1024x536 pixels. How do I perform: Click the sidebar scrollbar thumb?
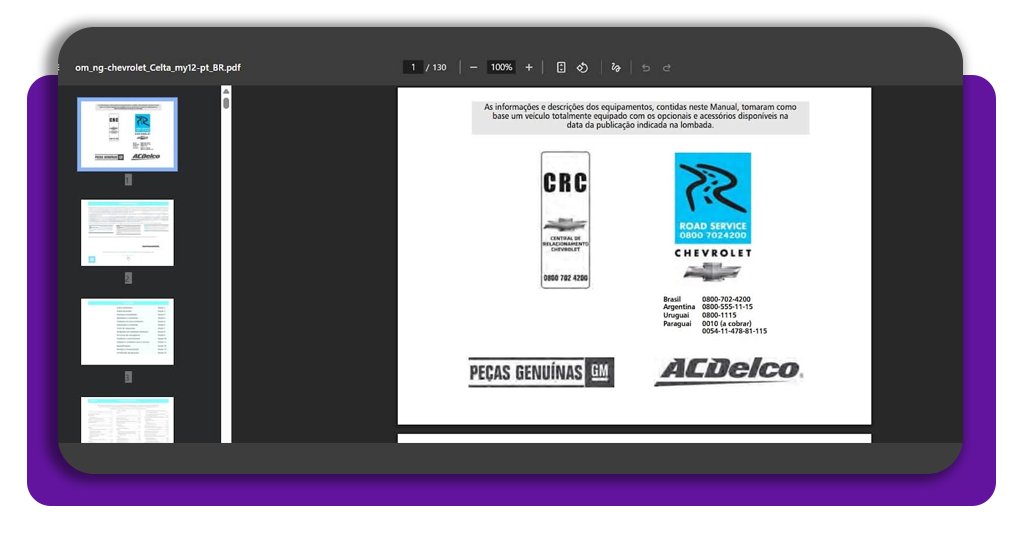(226, 102)
